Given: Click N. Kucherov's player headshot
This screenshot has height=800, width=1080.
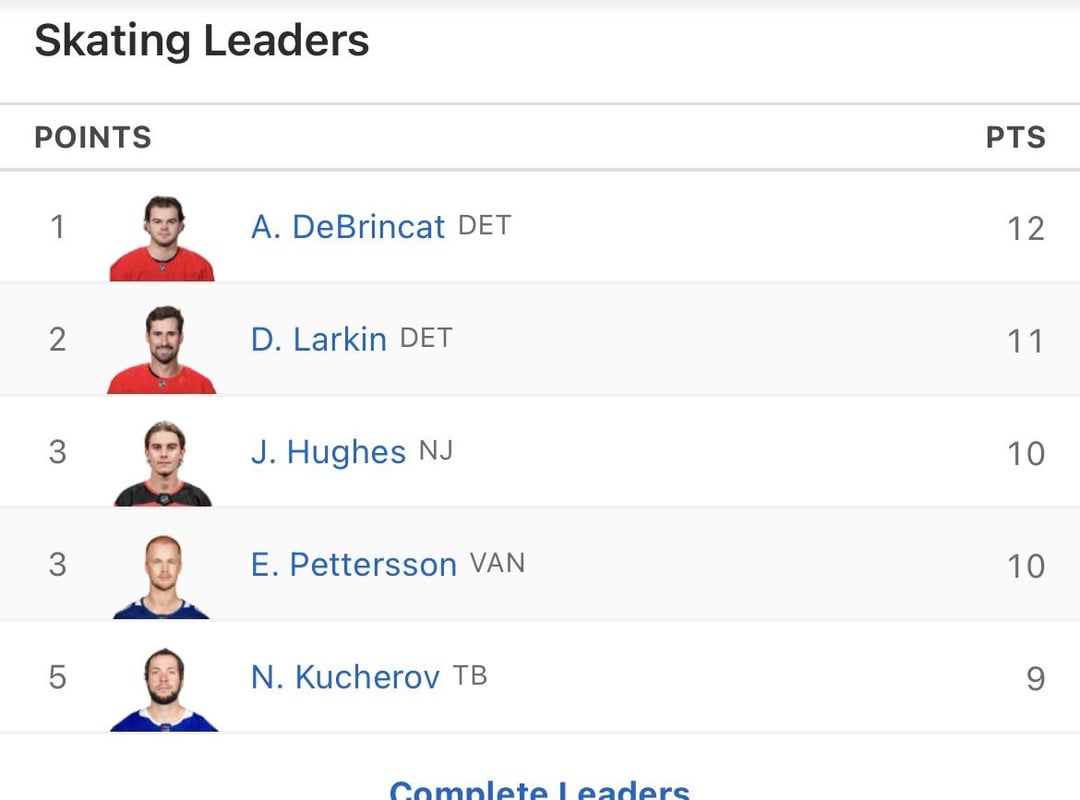Looking at the screenshot, I should [163, 689].
